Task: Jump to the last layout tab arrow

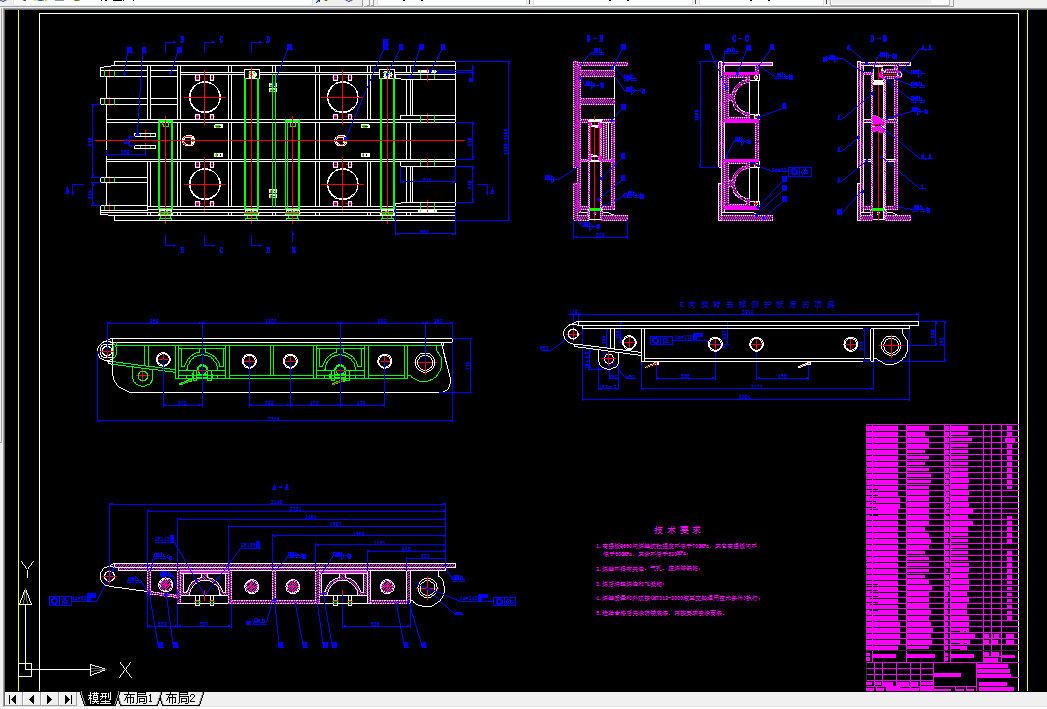Action: coord(67,699)
